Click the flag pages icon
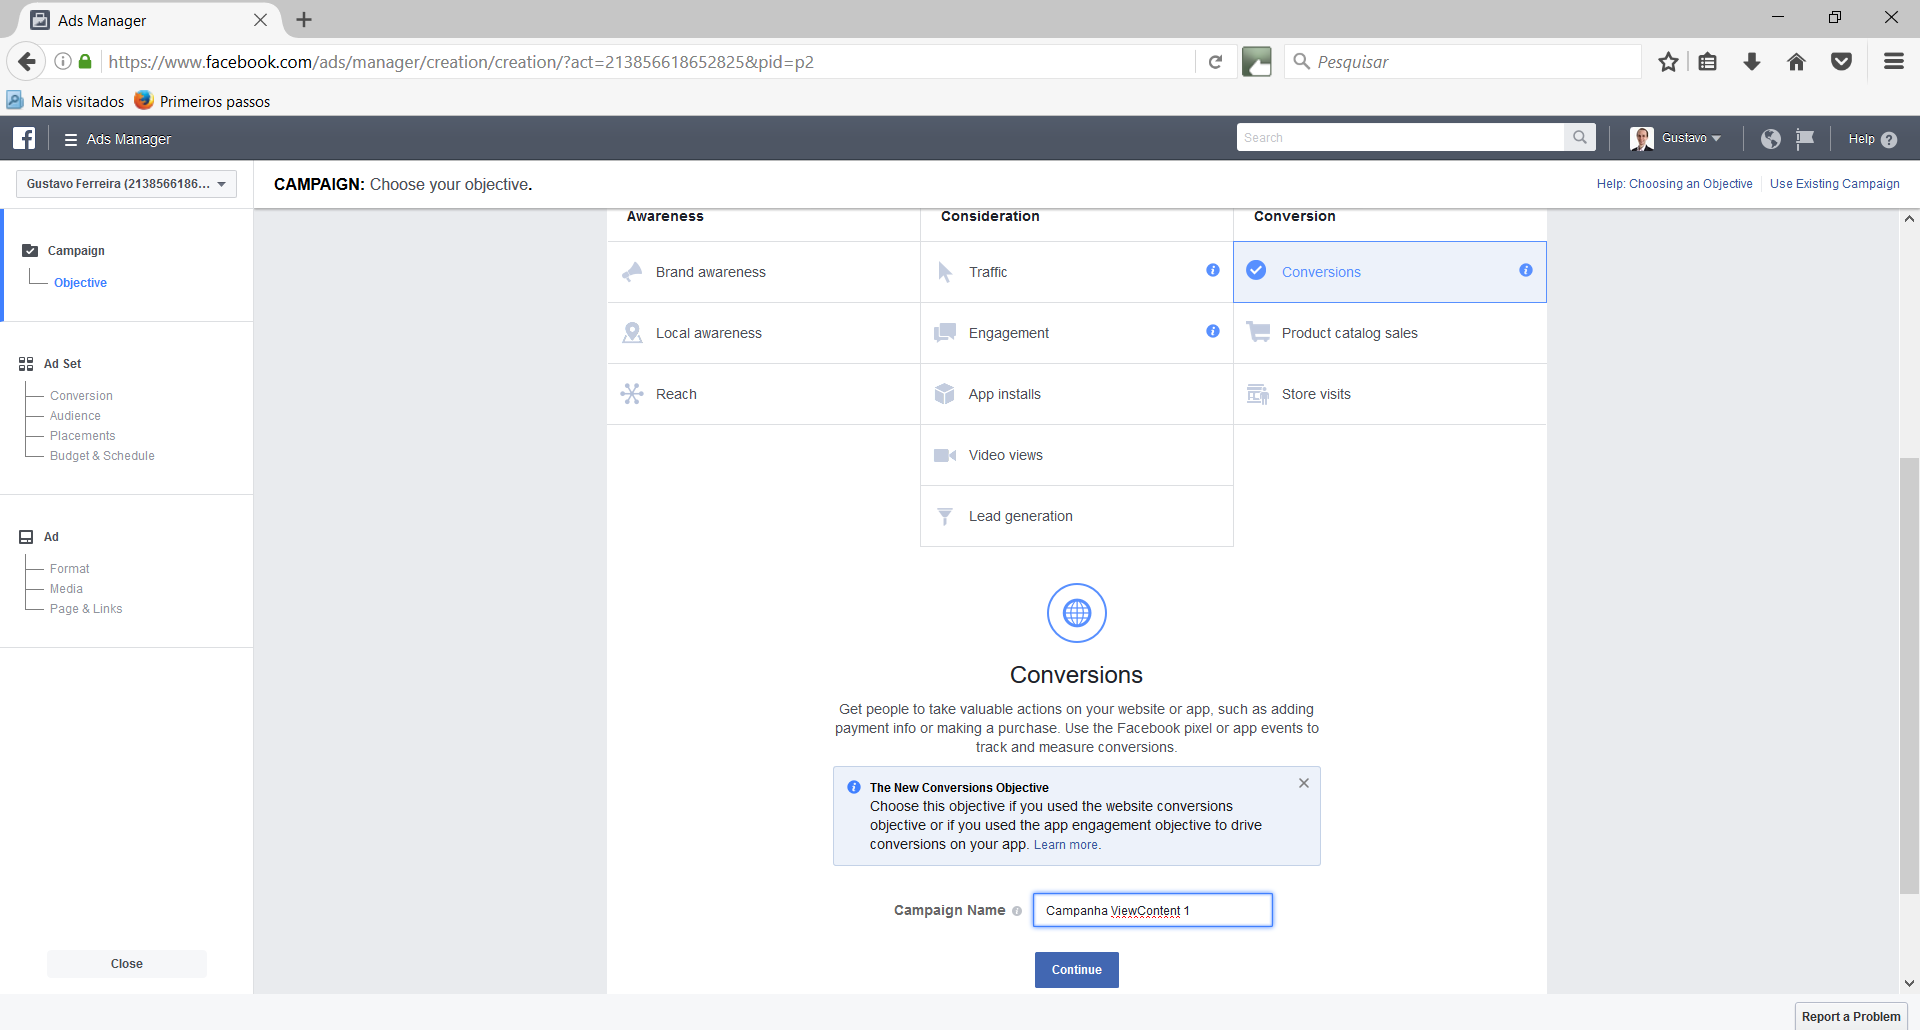Screen dimensions: 1920x1030 click(x=1805, y=139)
